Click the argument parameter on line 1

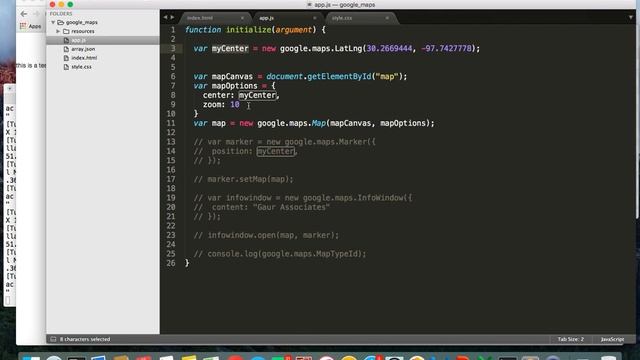(x=294, y=30)
